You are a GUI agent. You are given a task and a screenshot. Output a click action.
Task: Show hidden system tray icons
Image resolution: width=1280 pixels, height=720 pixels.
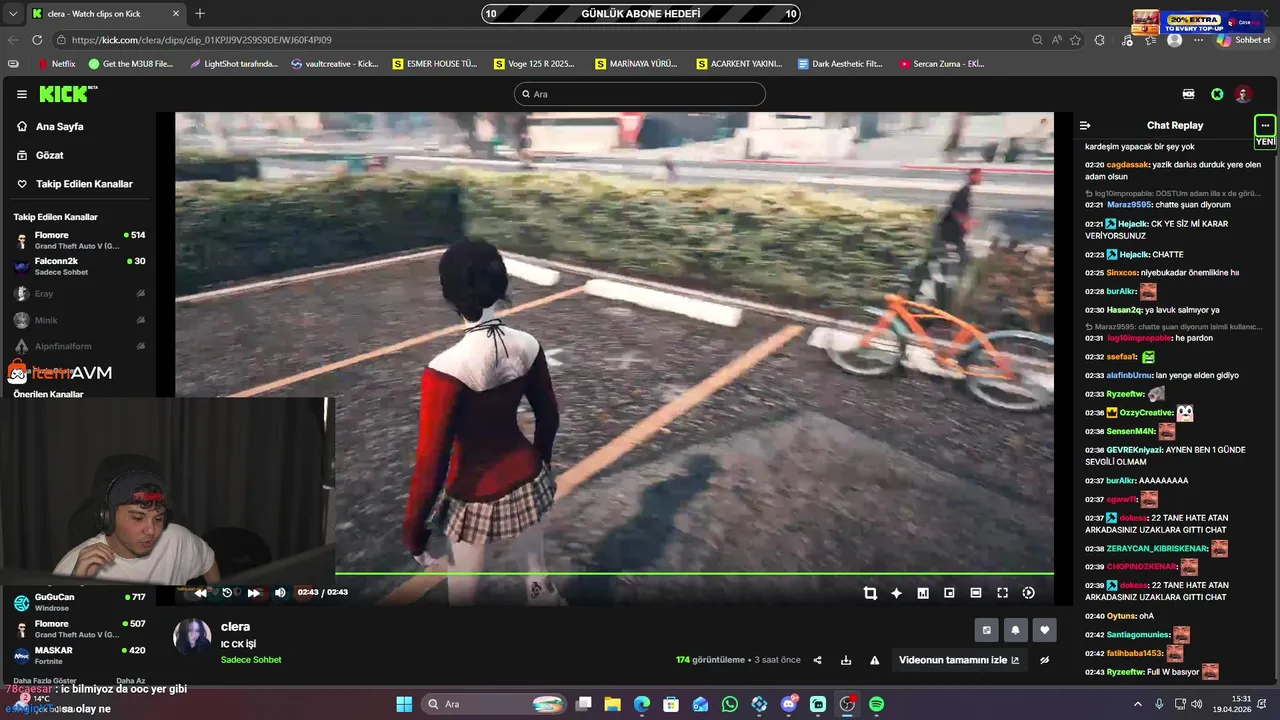tap(1137, 704)
